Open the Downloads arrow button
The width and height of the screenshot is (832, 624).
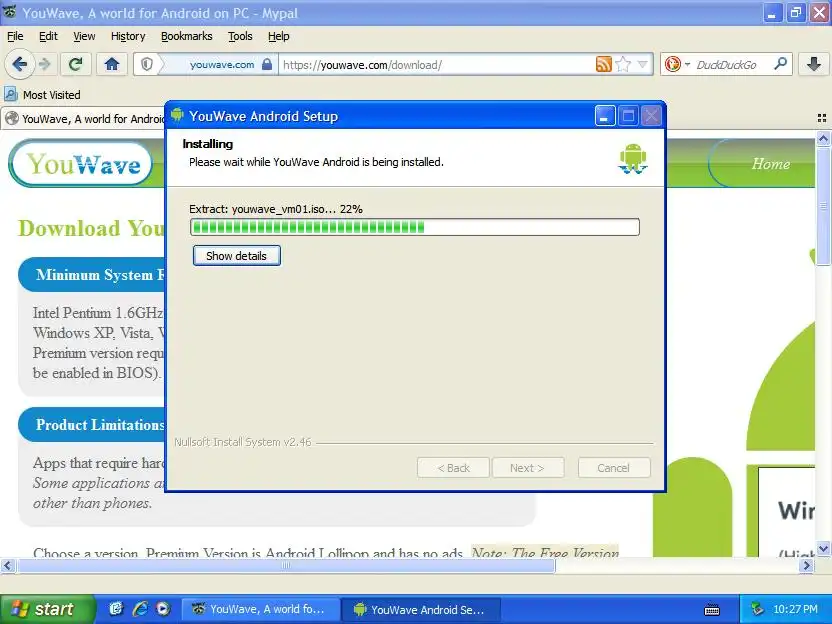813,65
